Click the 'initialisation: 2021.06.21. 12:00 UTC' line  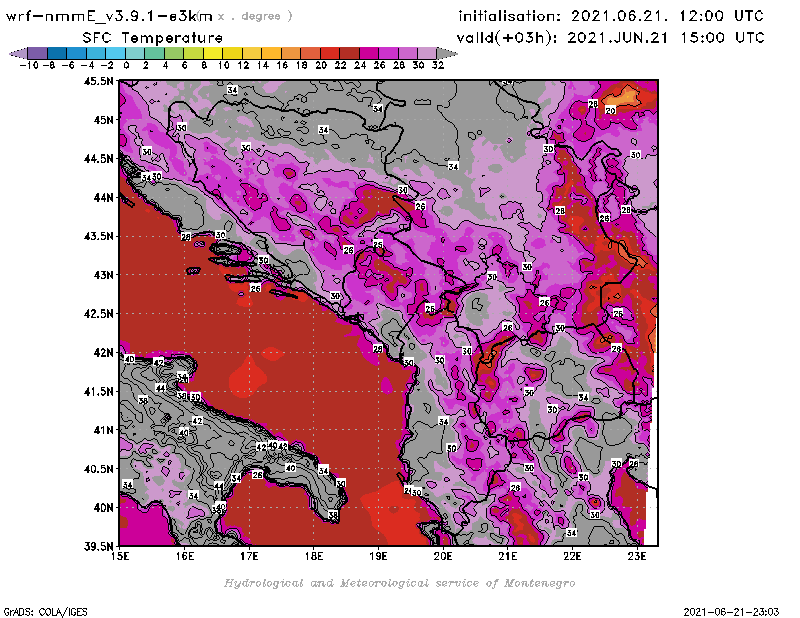click(611, 16)
